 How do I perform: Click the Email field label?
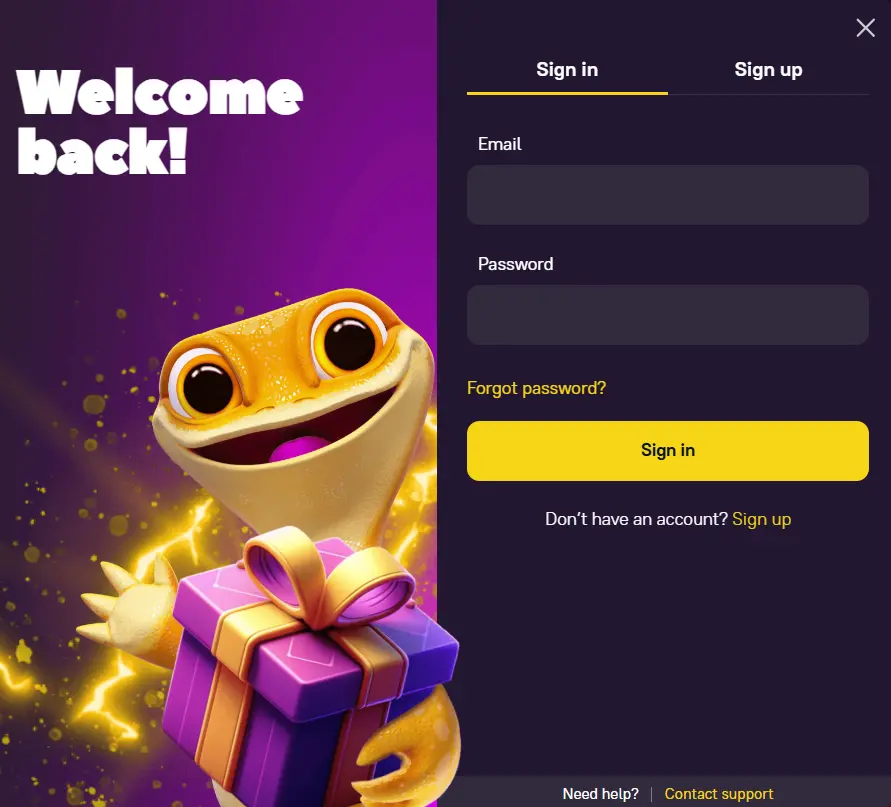[499, 144]
